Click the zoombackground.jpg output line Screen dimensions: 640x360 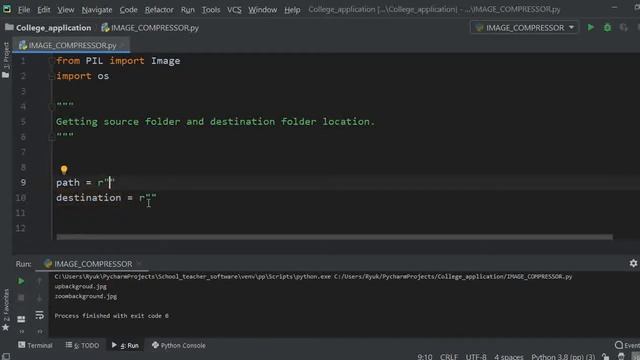click(x=86, y=296)
